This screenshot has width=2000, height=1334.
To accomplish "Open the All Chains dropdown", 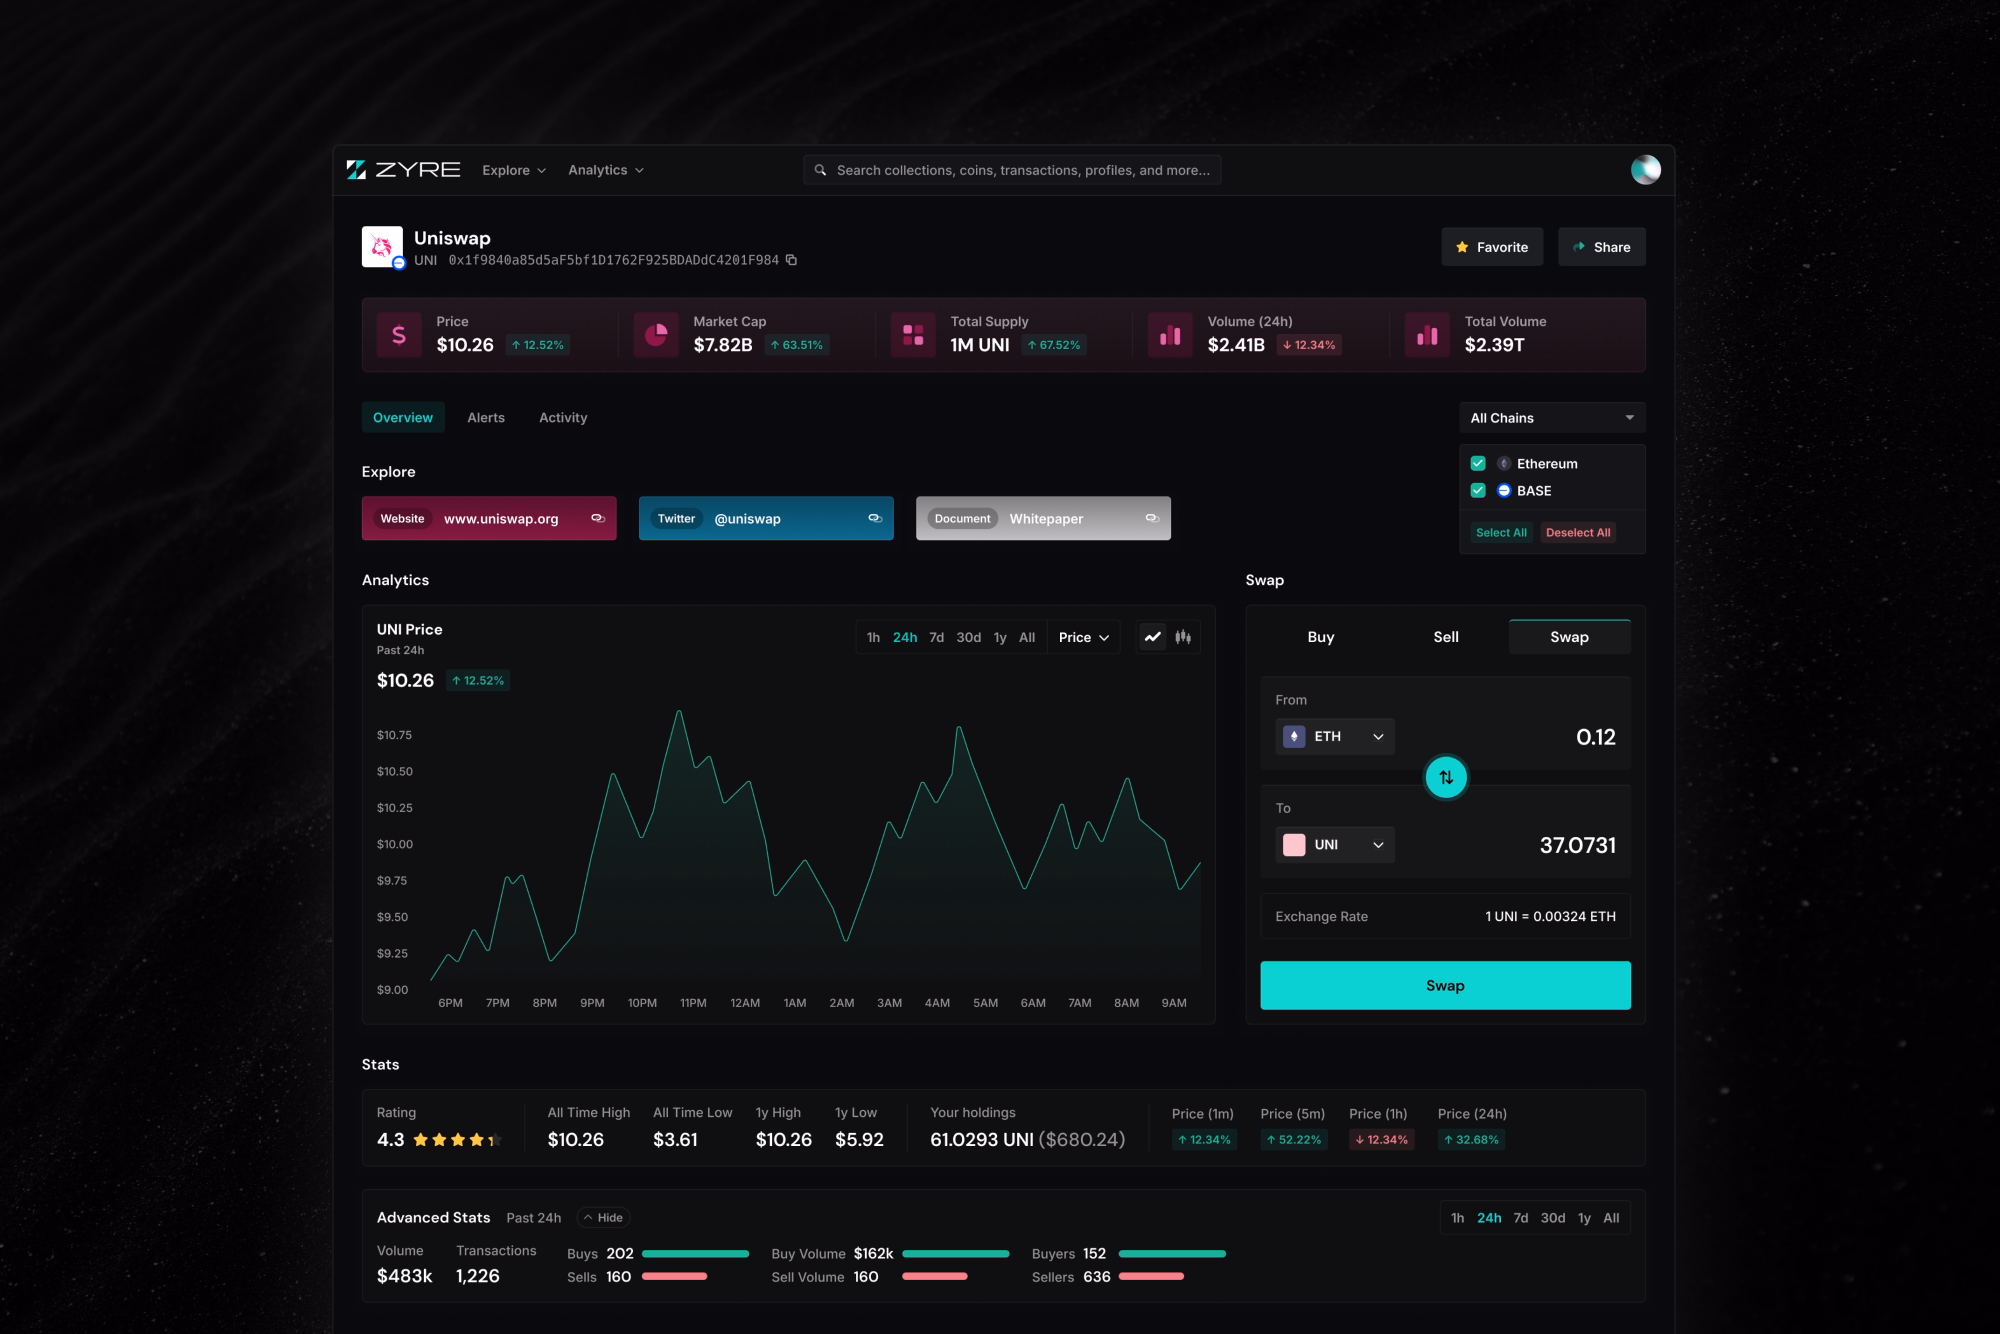I will click(1551, 418).
